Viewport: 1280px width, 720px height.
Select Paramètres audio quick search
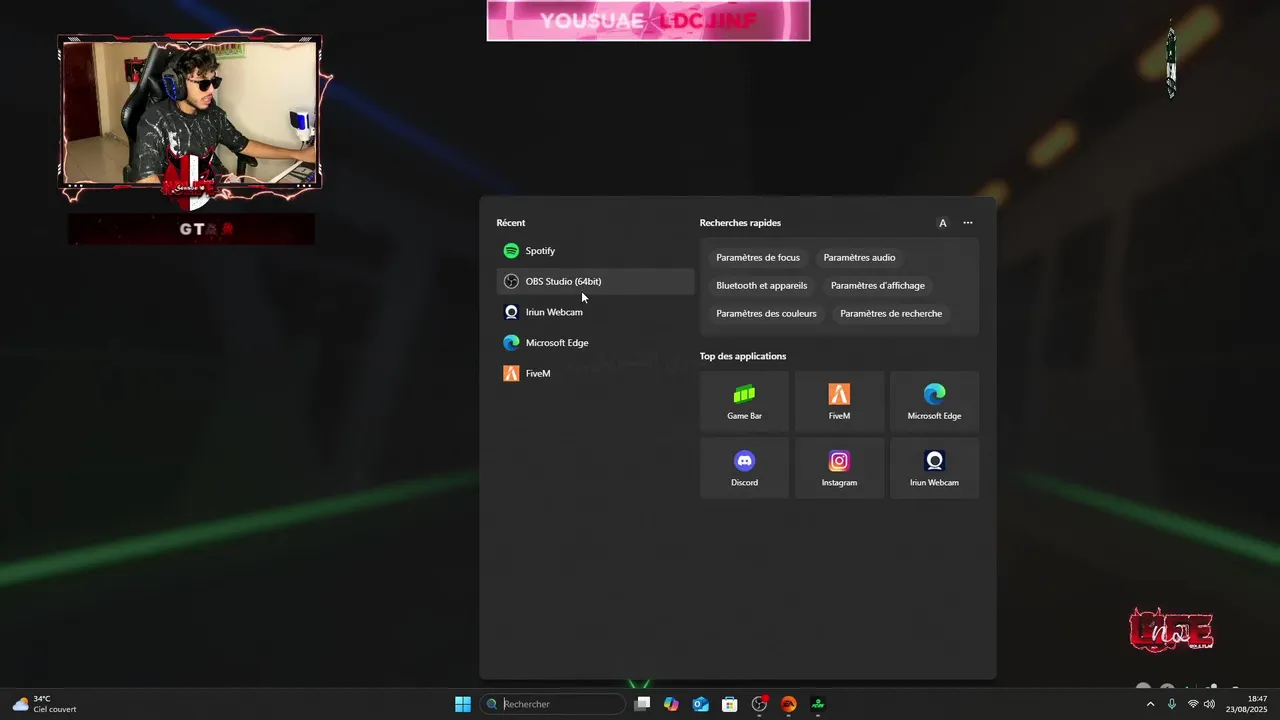click(859, 258)
